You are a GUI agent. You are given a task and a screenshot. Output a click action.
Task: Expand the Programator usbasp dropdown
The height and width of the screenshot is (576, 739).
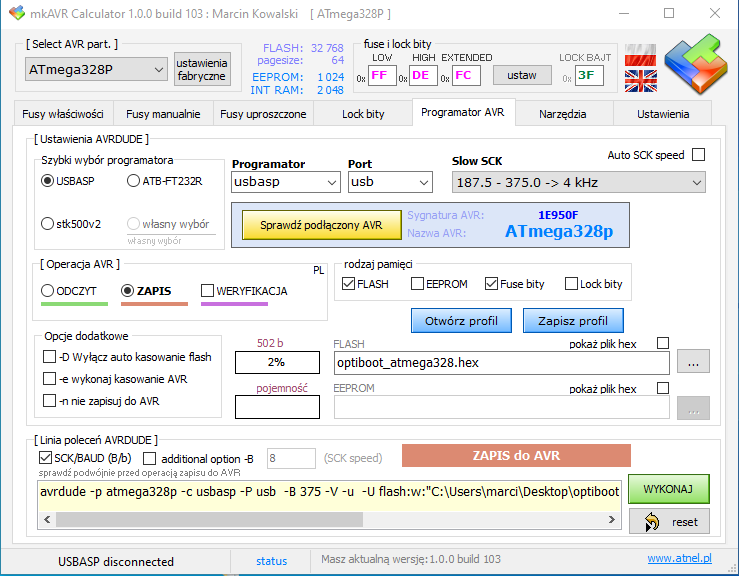tap(286, 182)
